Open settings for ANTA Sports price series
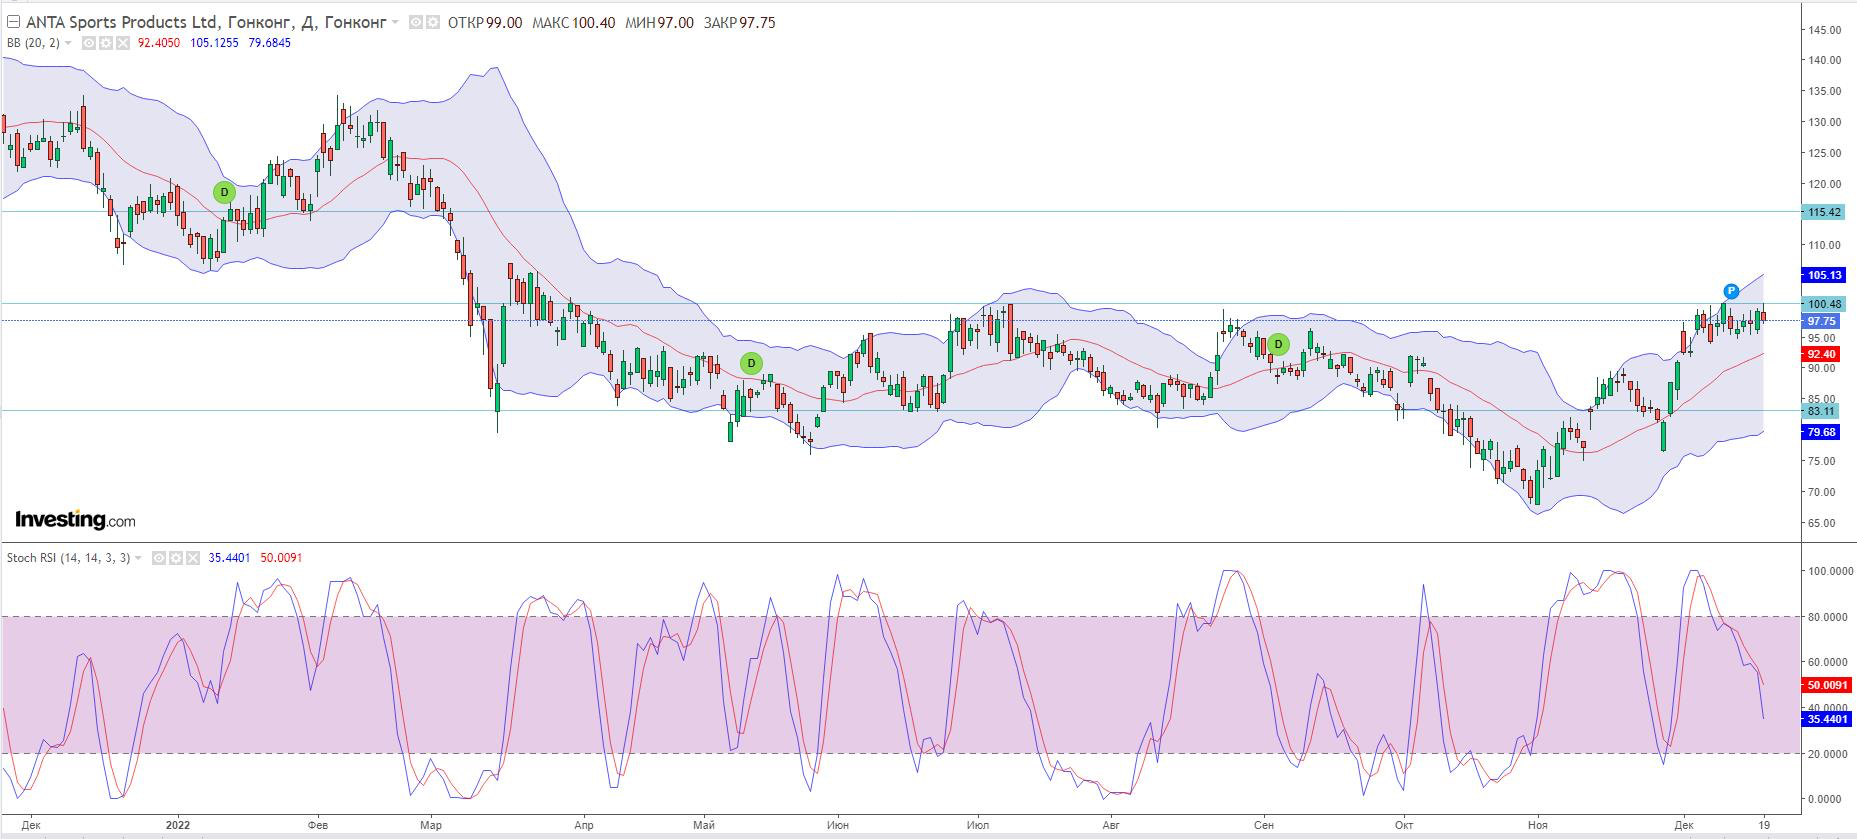Image resolution: width=1857 pixels, height=839 pixels. click(432, 22)
